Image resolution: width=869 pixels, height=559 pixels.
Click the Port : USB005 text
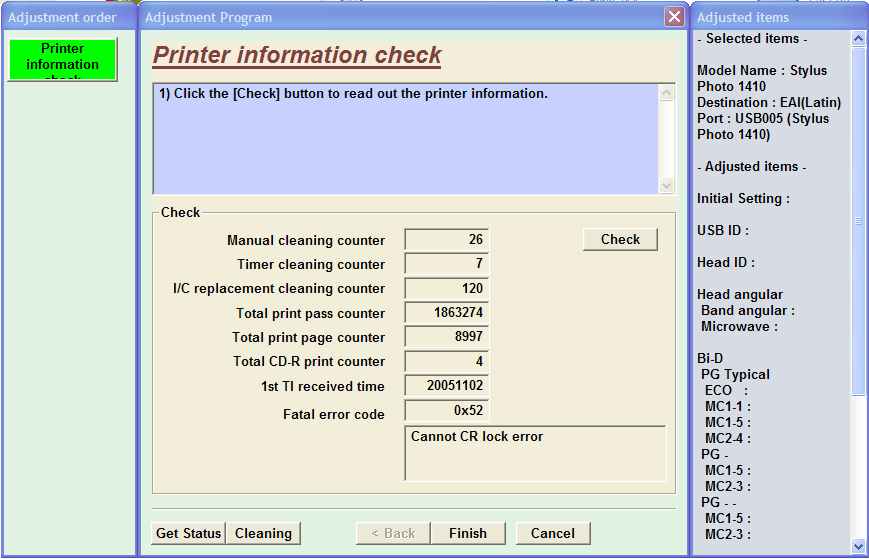pos(763,126)
